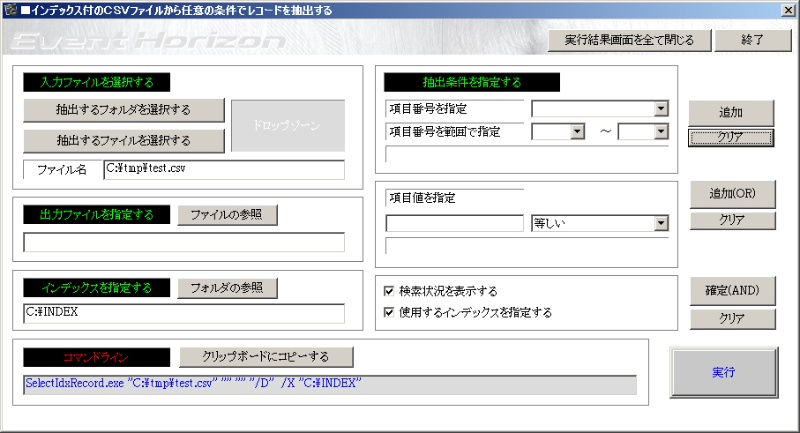This screenshot has height=433, width=800.
Task: Open the 等しい comparison dropdown
Action: tap(661, 223)
